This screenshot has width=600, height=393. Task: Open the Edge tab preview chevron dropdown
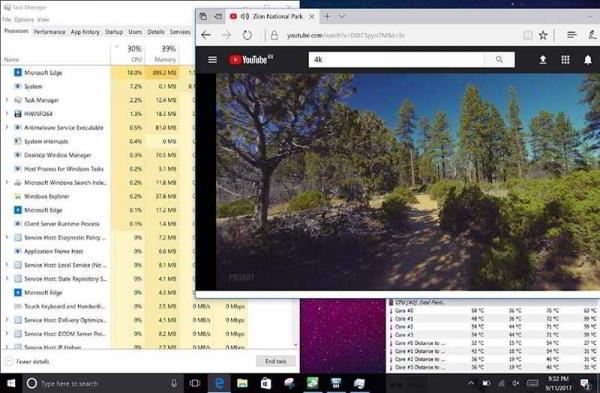click(x=342, y=16)
